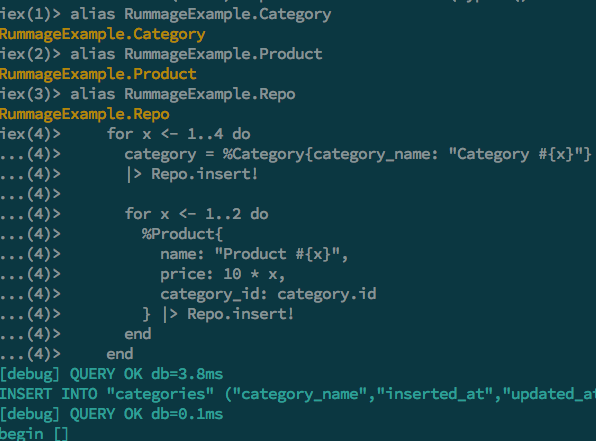Click the inner 'end' keyword

click(138, 334)
